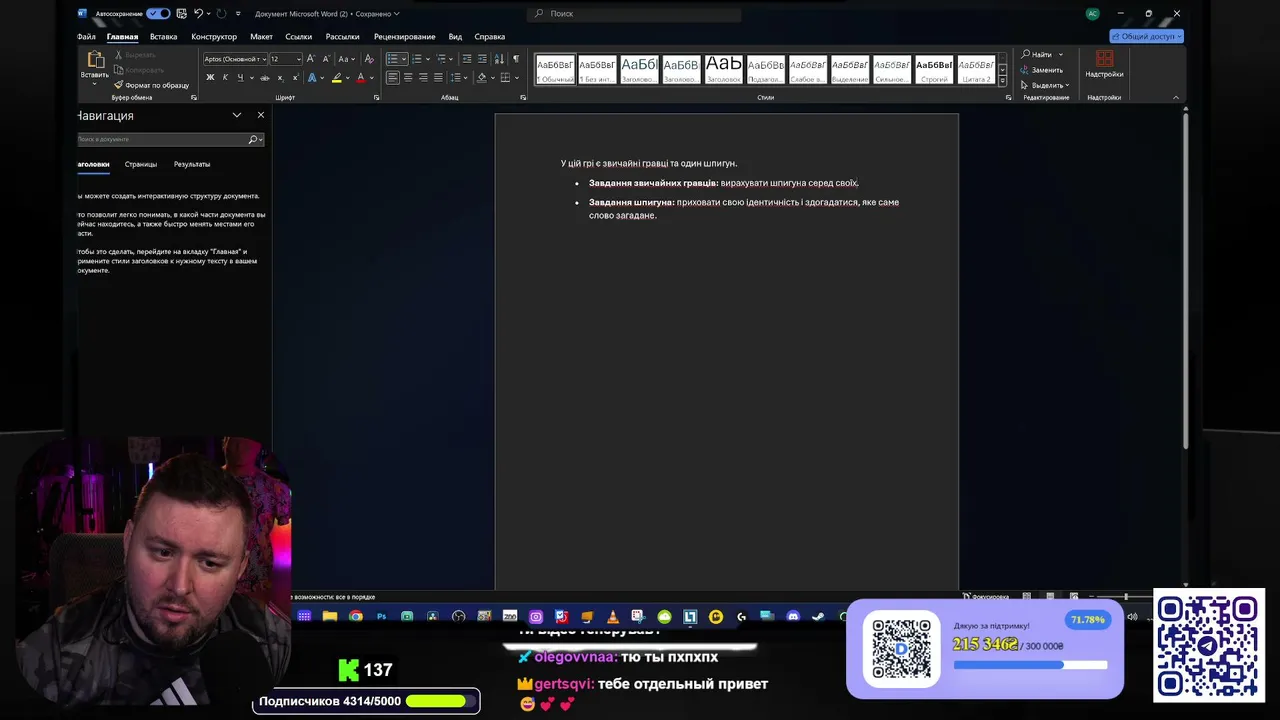Apply subscript formatting
The width and height of the screenshot is (1280, 720).
click(280, 77)
